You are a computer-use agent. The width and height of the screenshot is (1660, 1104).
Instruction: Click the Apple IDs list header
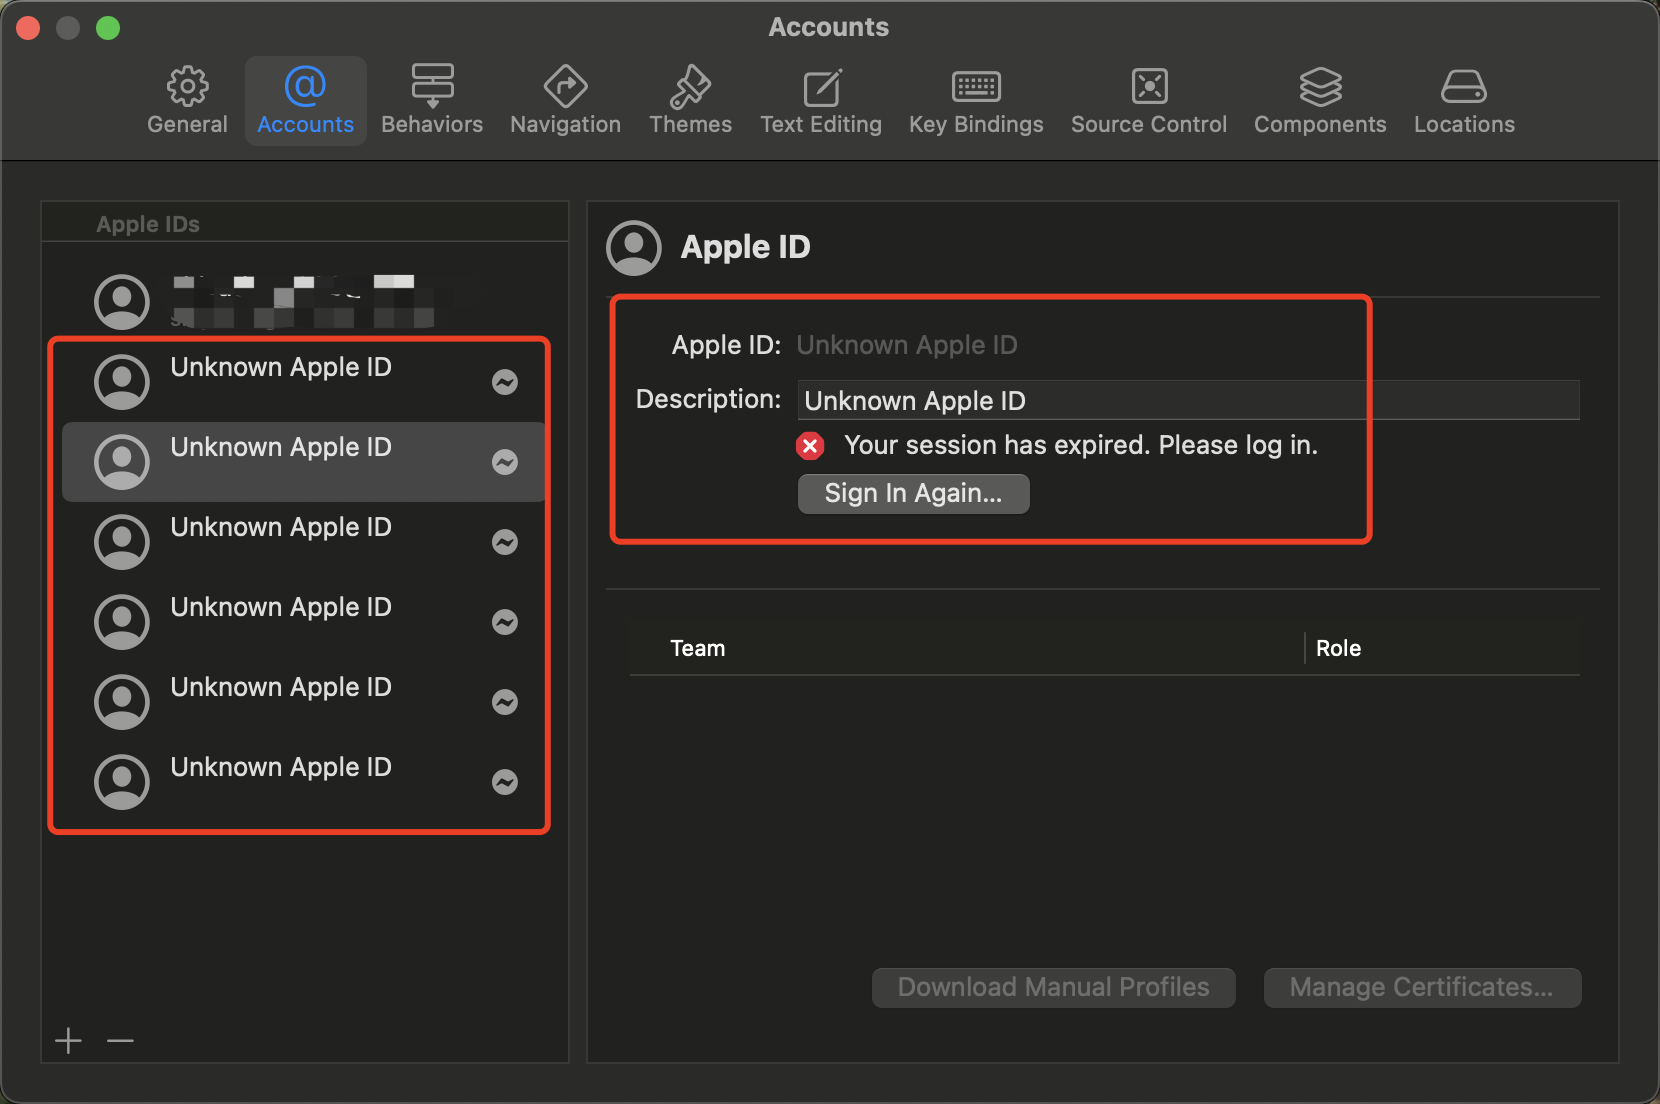(148, 224)
